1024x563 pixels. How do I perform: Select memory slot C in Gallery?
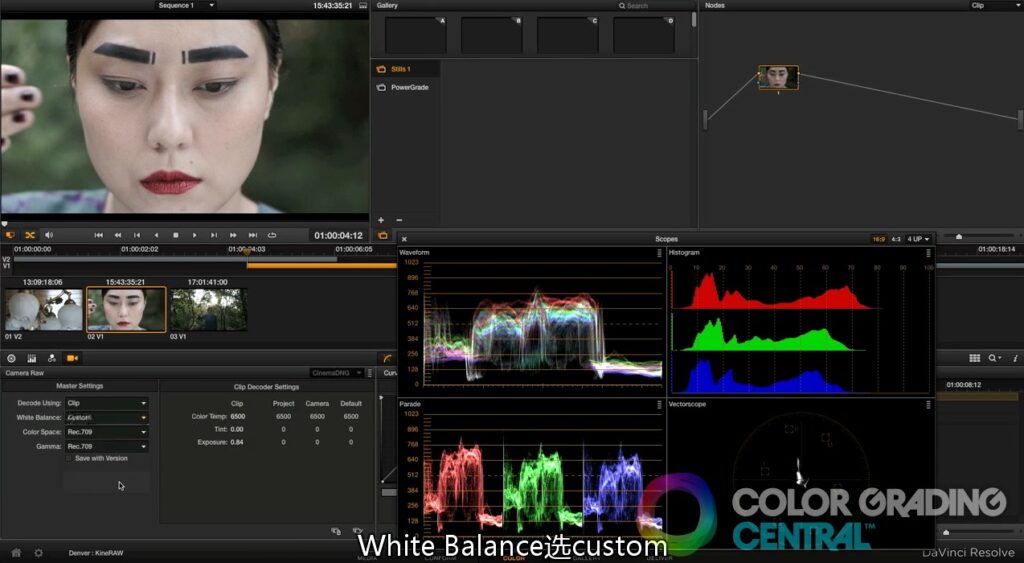point(568,35)
